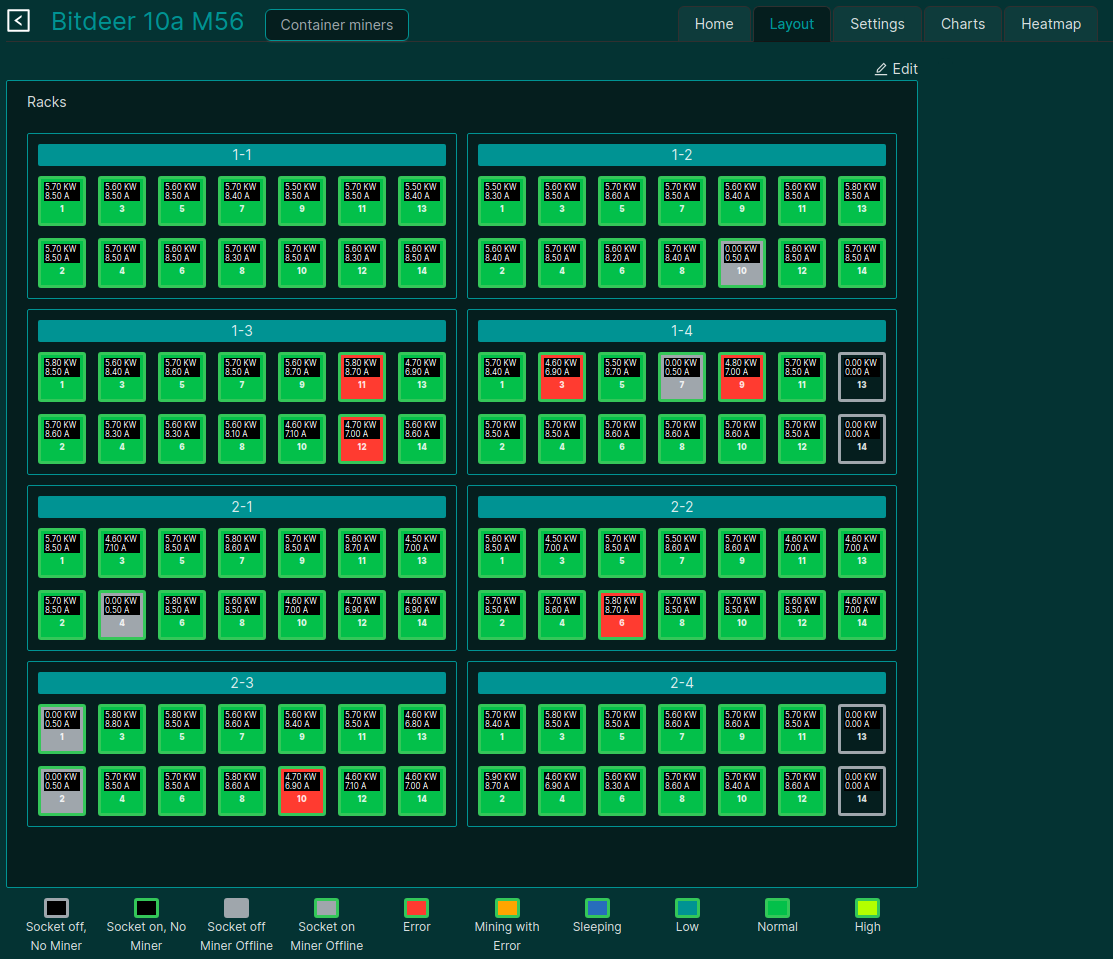Select rack header 2-3
The image size is (1113, 959).
[242, 683]
